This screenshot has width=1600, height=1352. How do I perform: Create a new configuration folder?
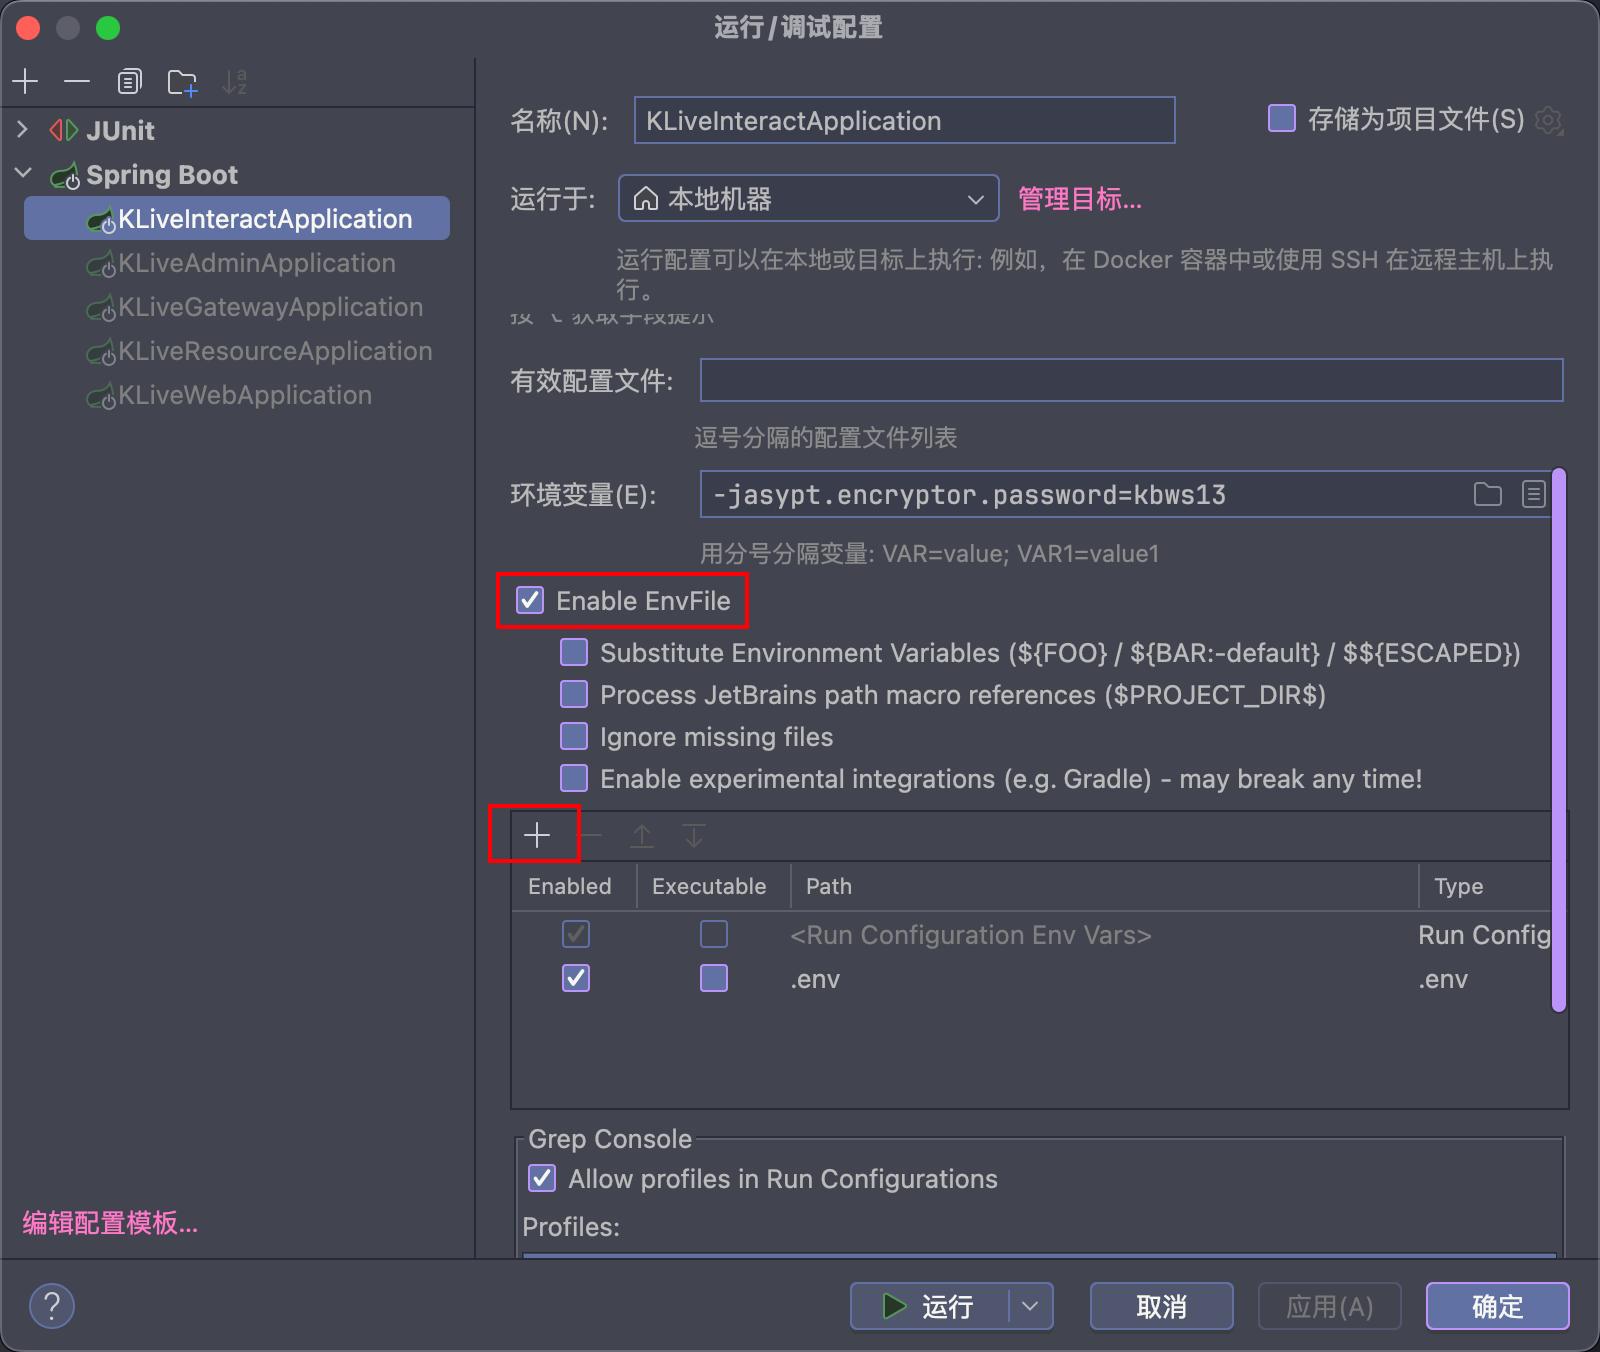(182, 82)
